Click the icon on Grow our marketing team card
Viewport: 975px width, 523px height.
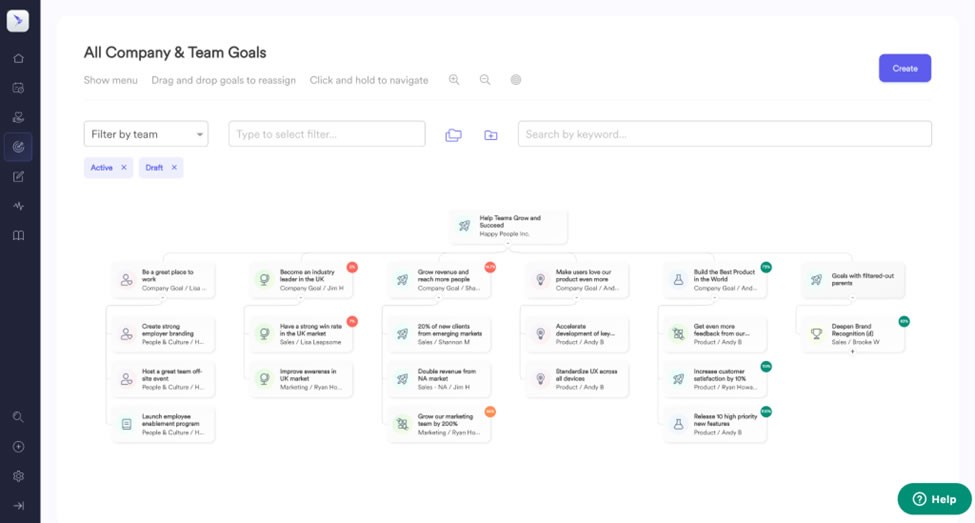[x=402, y=424]
